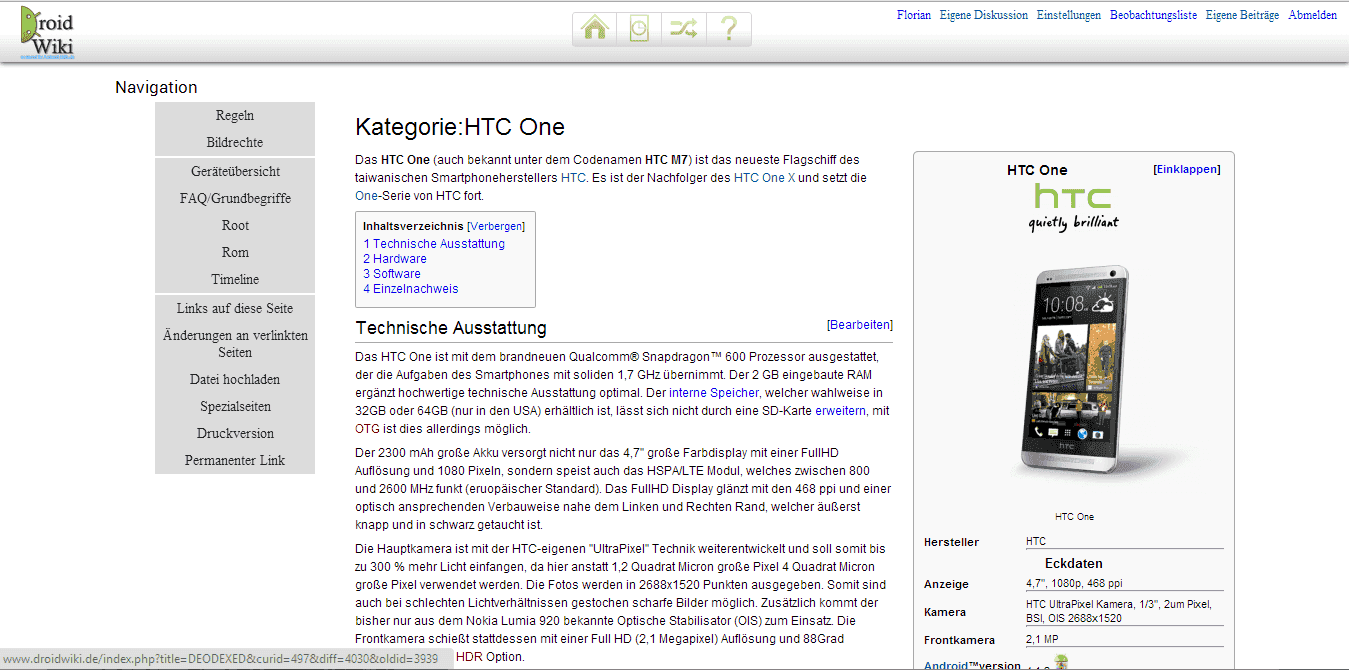Select Timeline in the sidebar
Image resolution: width=1349 pixels, height=670 pixels.
(235, 279)
